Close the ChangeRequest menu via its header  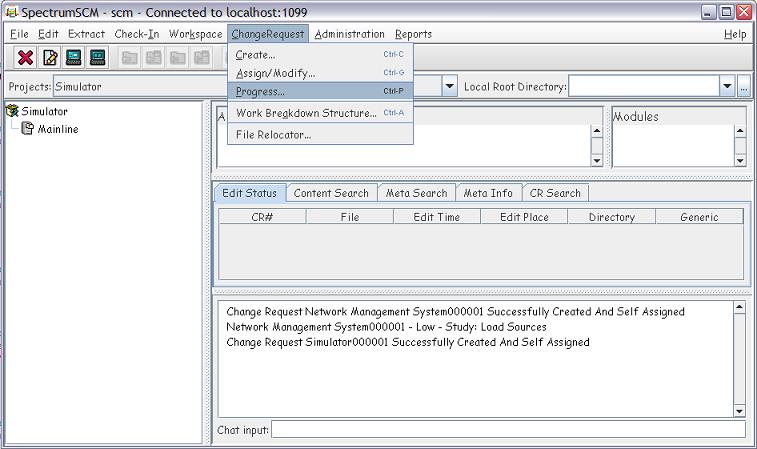(268, 34)
